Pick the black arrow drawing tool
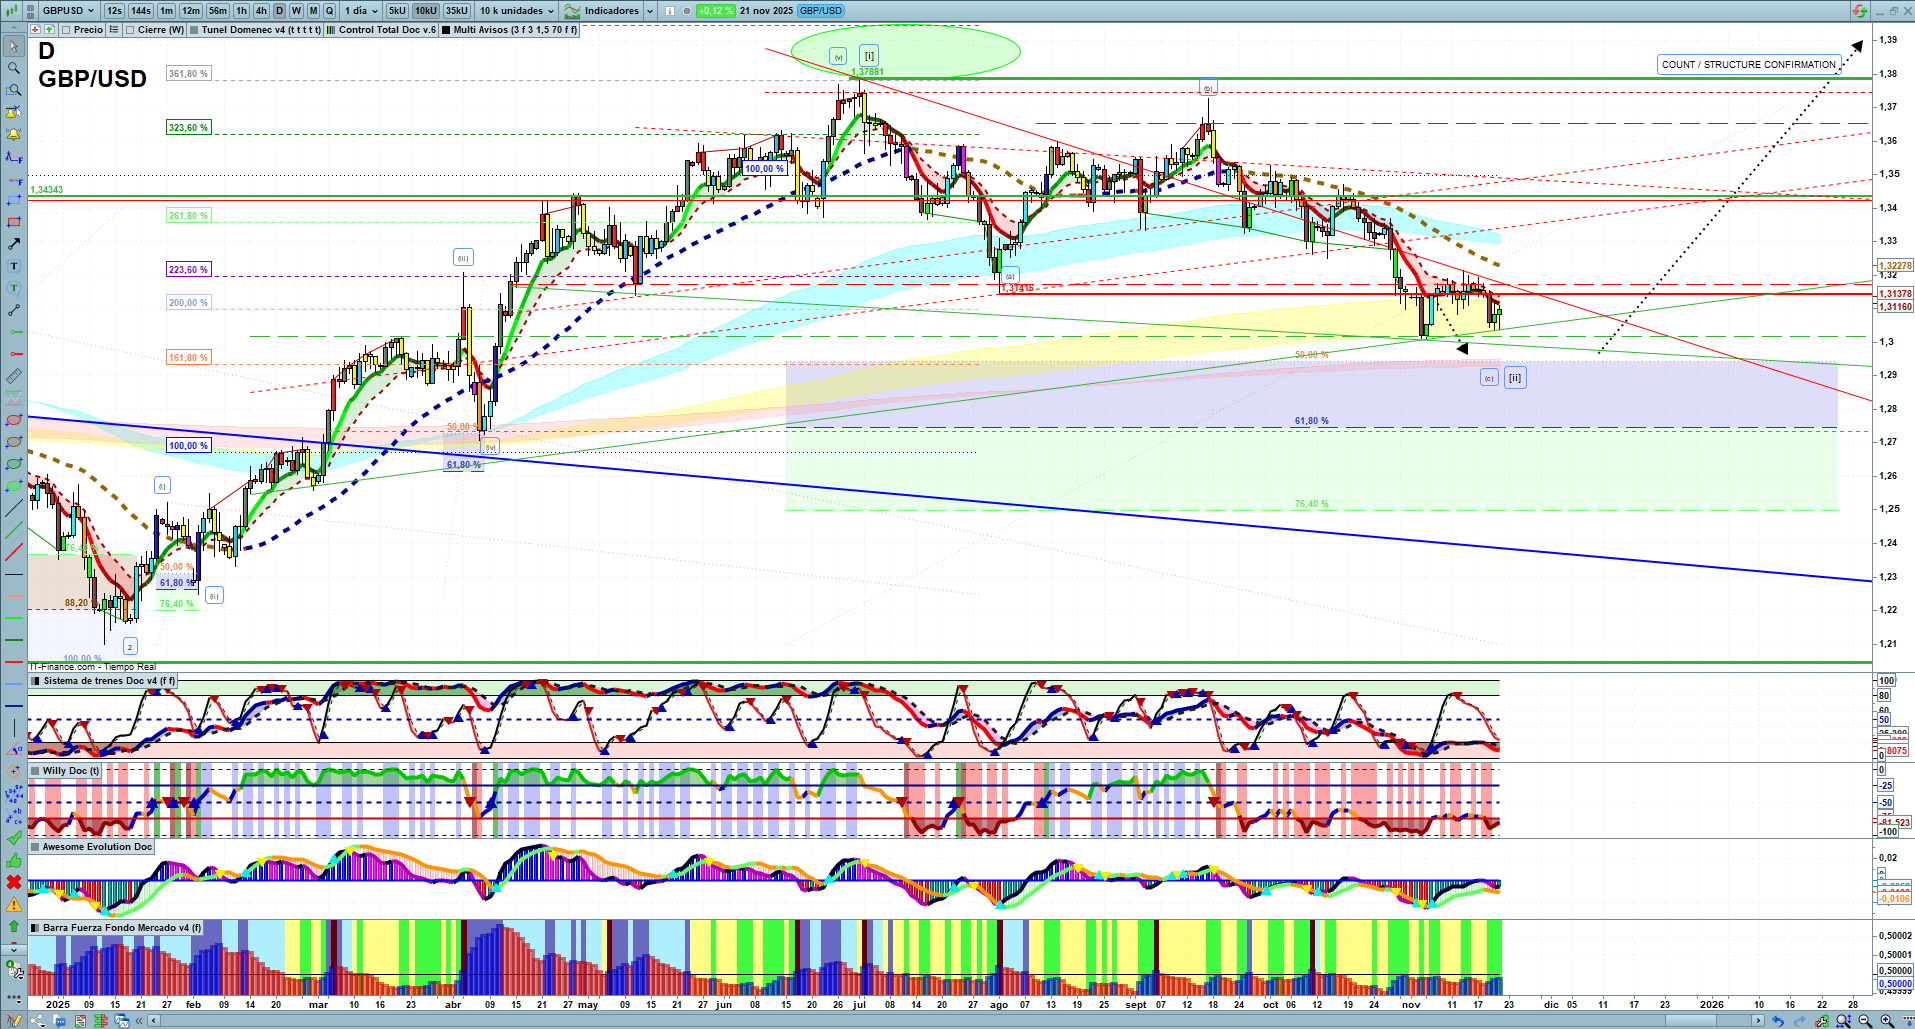The width and height of the screenshot is (1915, 1029). pyautogui.click(x=14, y=244)
